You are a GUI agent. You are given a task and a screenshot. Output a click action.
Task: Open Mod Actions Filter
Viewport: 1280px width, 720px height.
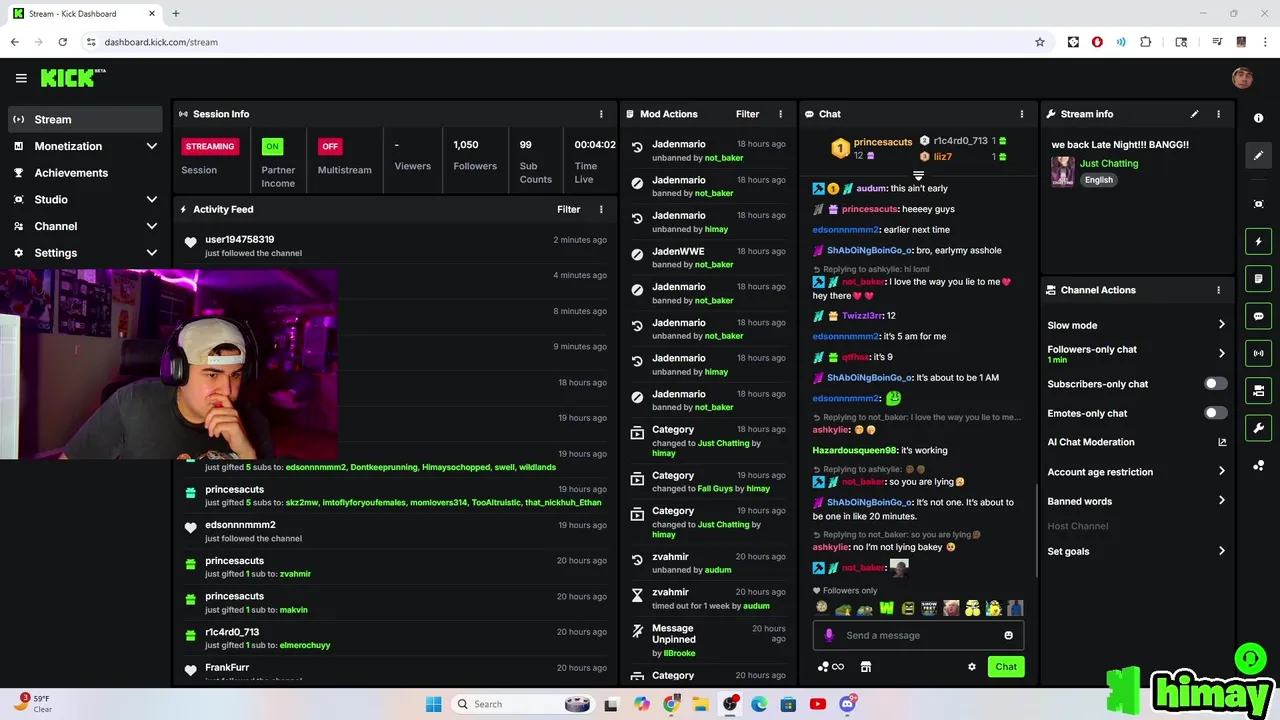coord(747,114)
